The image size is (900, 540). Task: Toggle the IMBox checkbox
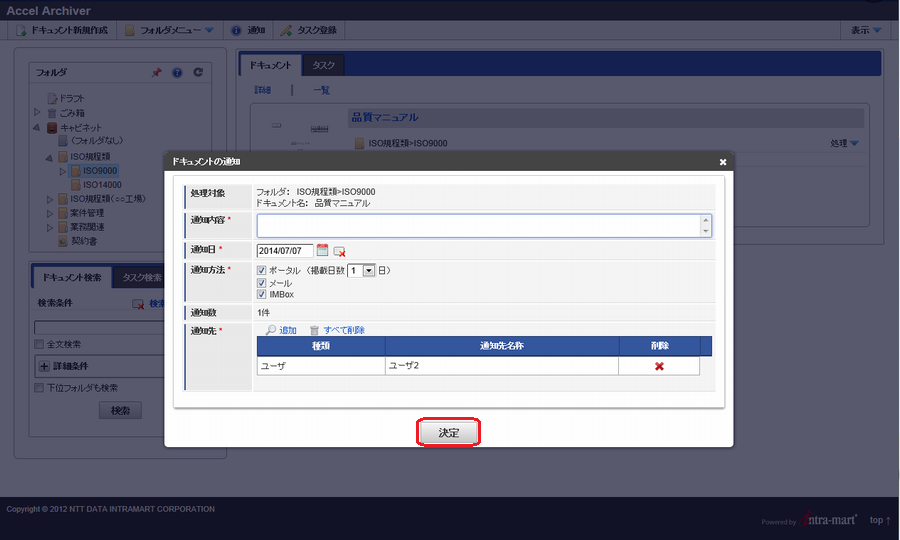pos(262,294)
